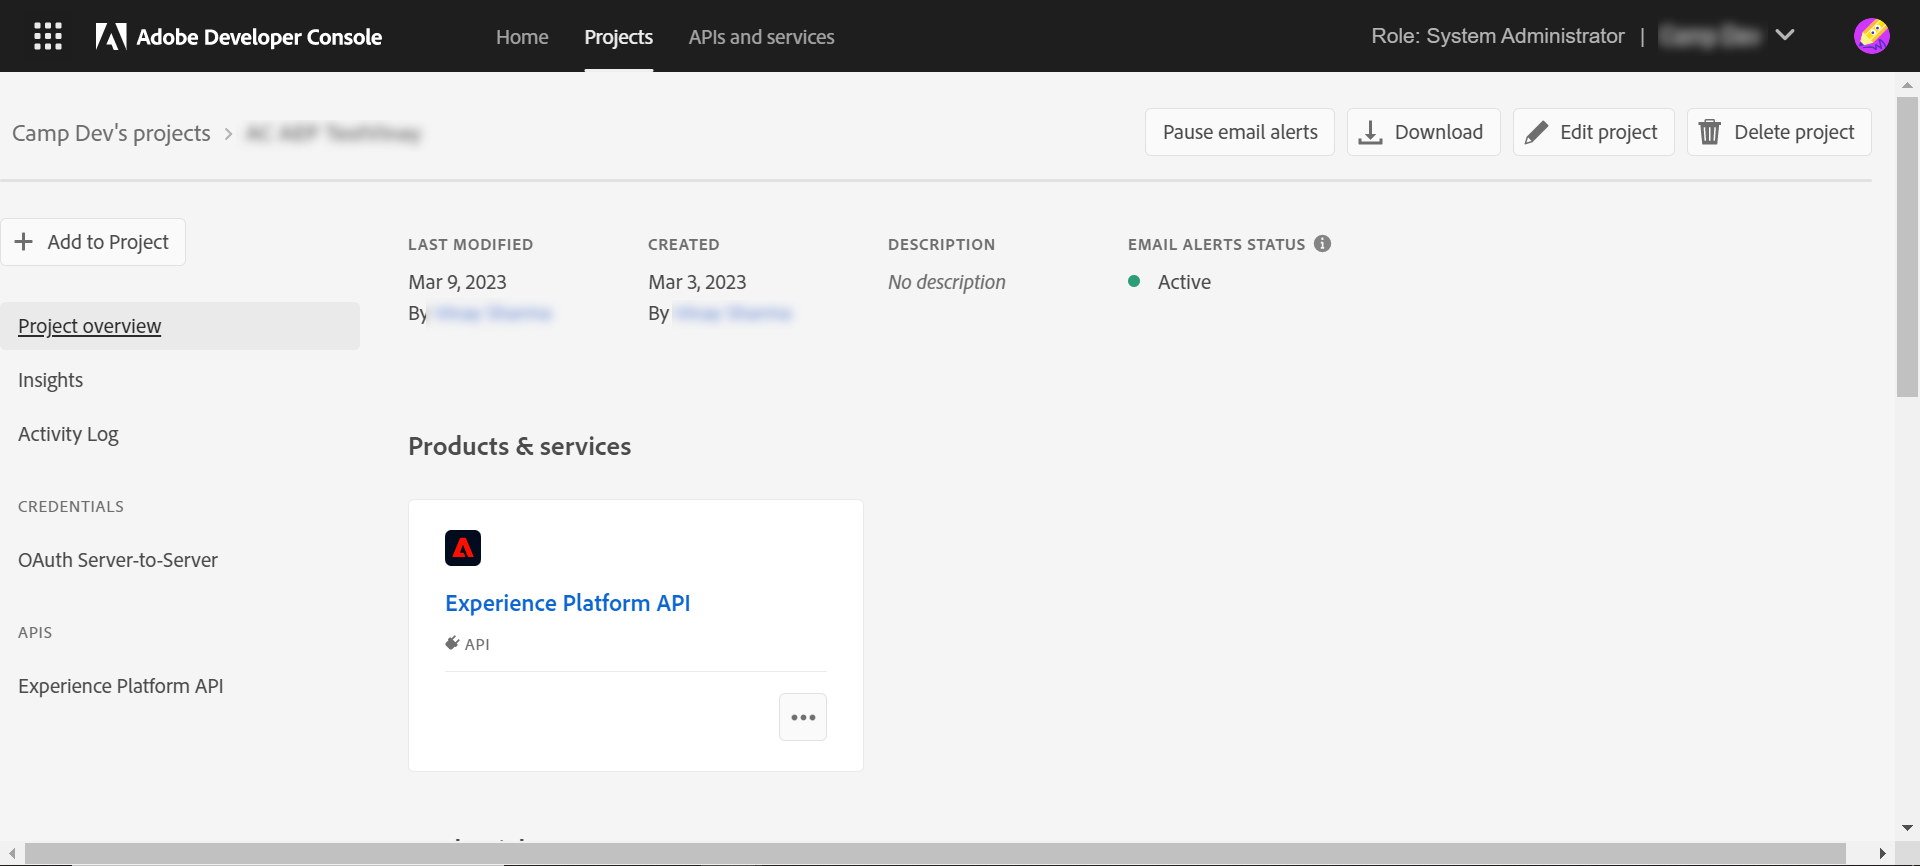Viewport: 1920px width, 866px height.
Task: Open the app switcher grid icon
Action: click(48, 37)
